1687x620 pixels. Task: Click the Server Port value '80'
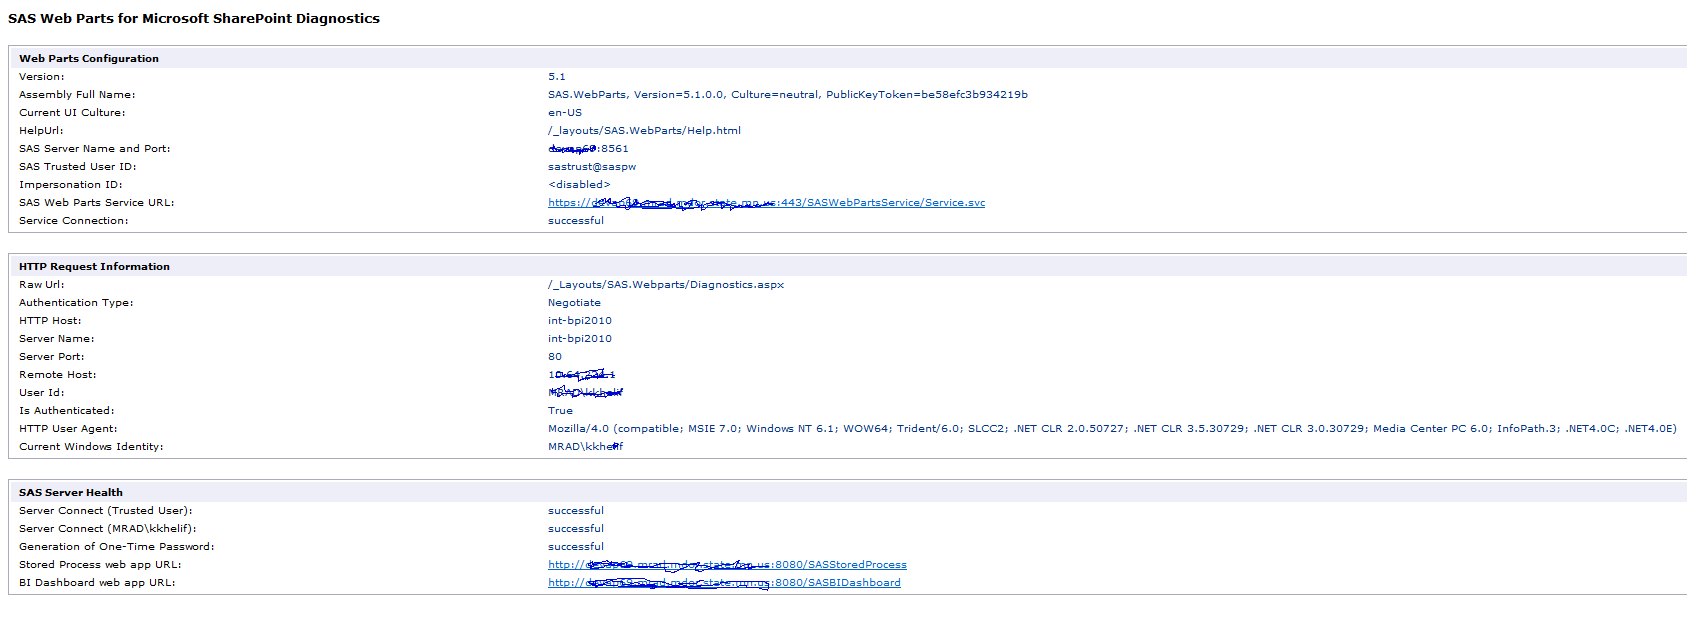pyautogui.click(x=555, y=357)
